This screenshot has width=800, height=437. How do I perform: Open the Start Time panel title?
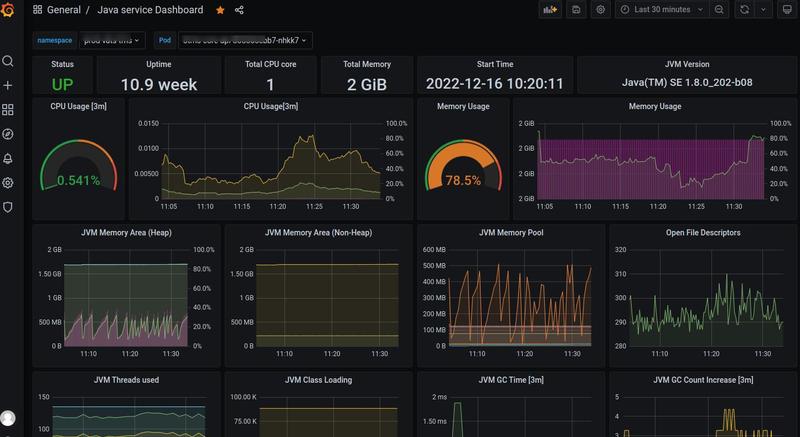click(495, 64)
